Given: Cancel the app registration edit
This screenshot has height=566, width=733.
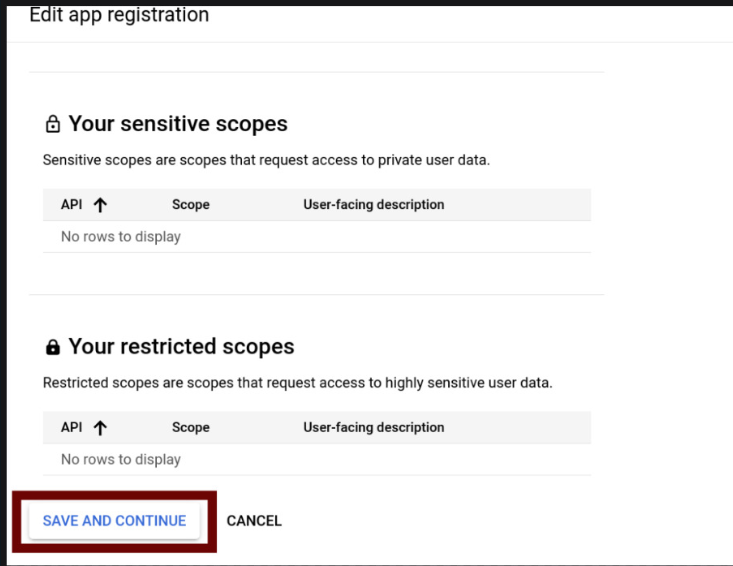Looking at the screenshot, I should pos(254,521).
